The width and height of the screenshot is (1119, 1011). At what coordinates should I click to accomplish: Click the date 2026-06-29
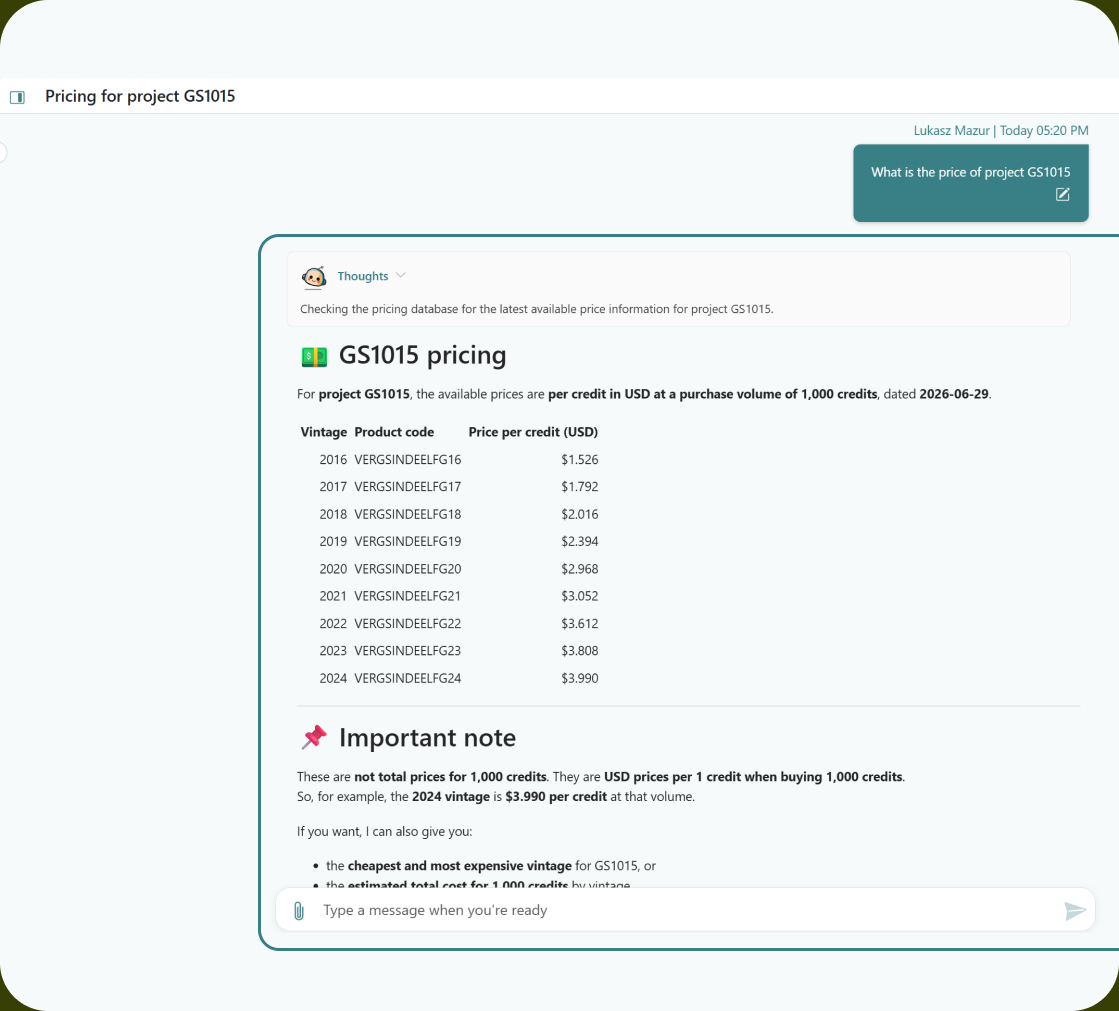[953, 394]
